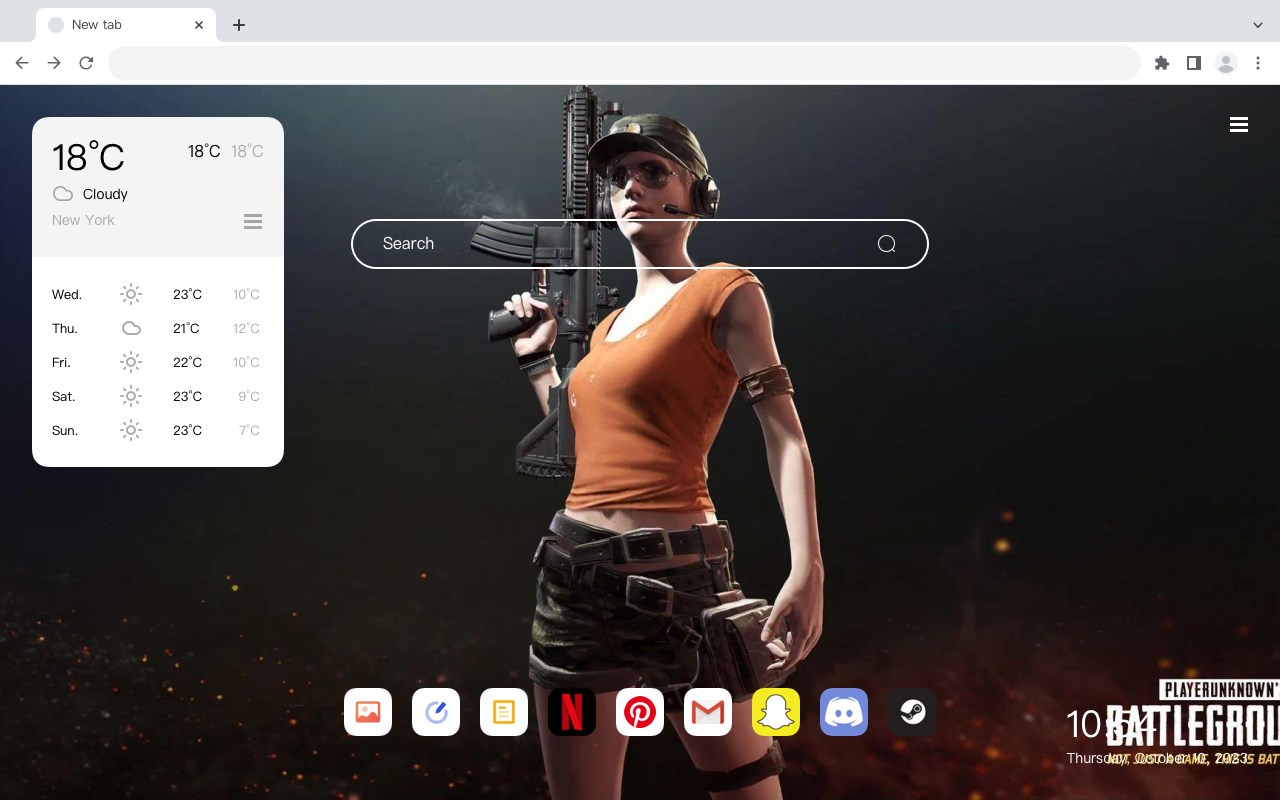Focus the Chrome address bar
This screenshot has height=800, width=1280.
pos(624,63)
